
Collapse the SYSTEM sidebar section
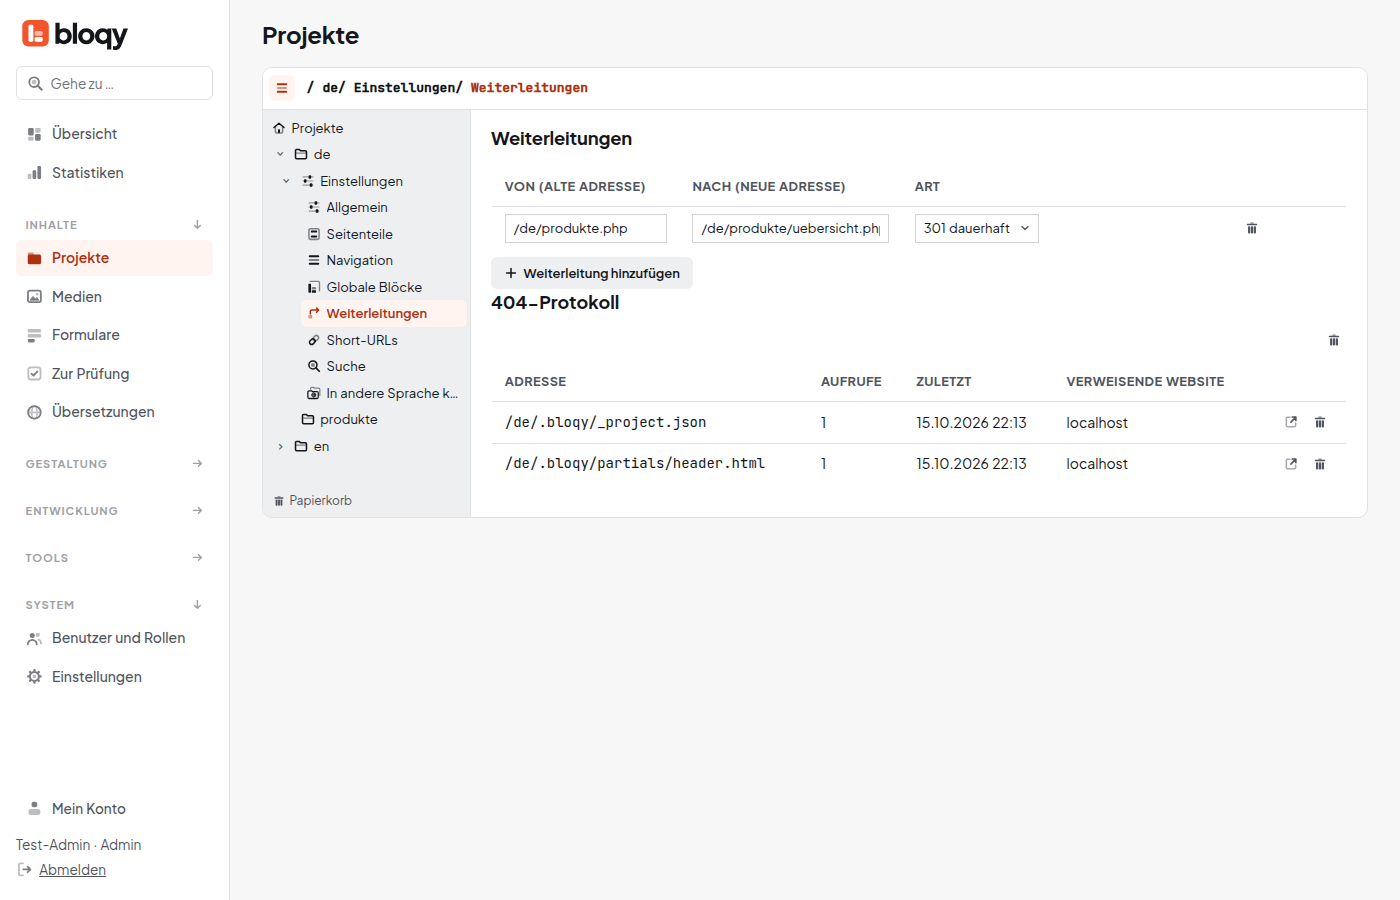coord(197,605)
